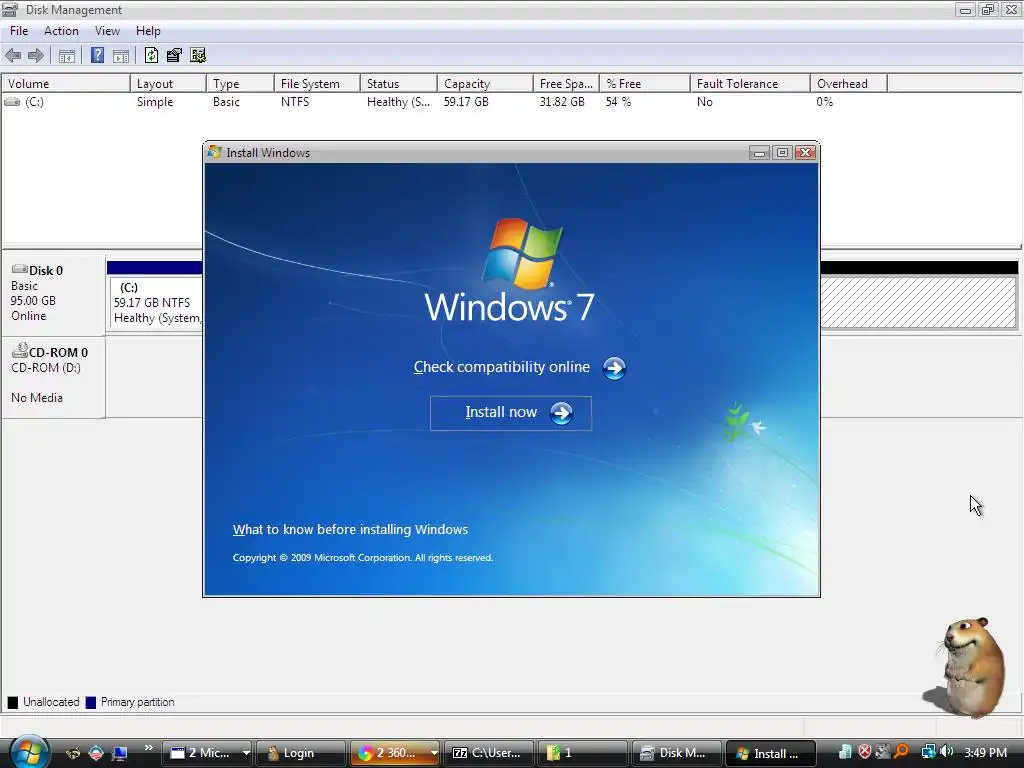Click the 31.82 GB free space cell
Image resolution: width=1024 pixels, height=768 pixels.
click(562, 102)
